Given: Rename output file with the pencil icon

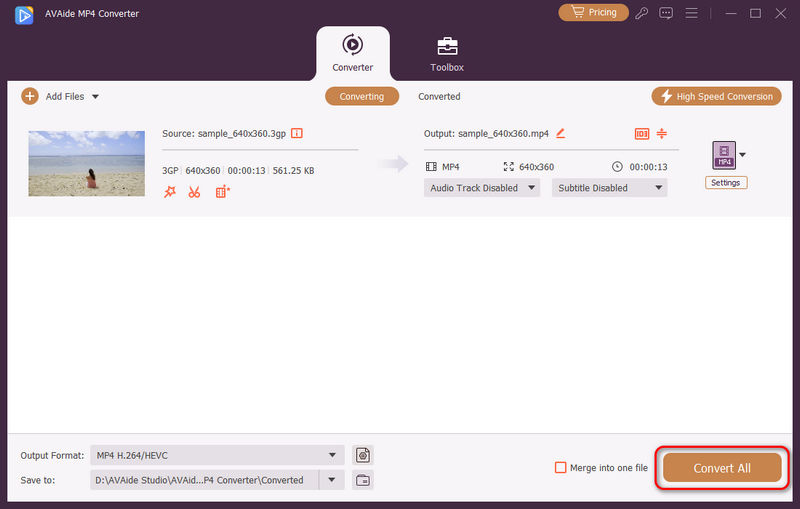Looking at the screenshot, I should click(561, 133).
